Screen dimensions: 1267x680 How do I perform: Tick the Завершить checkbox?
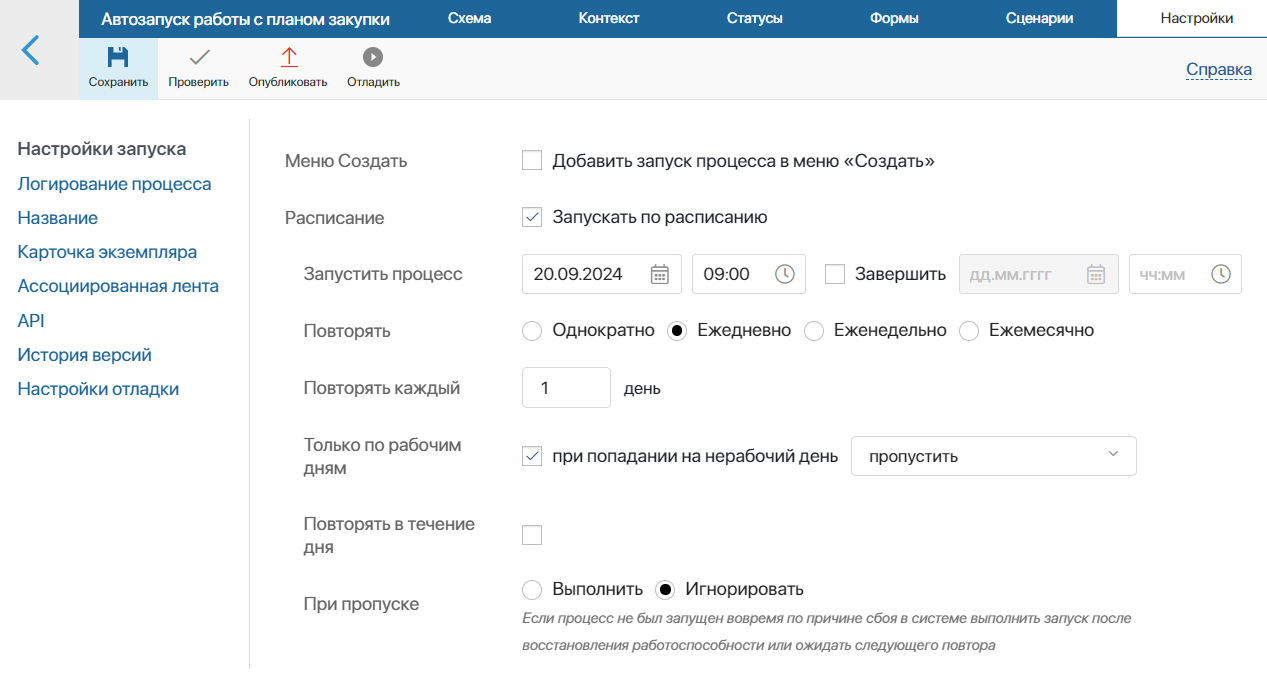pos(835,274)
